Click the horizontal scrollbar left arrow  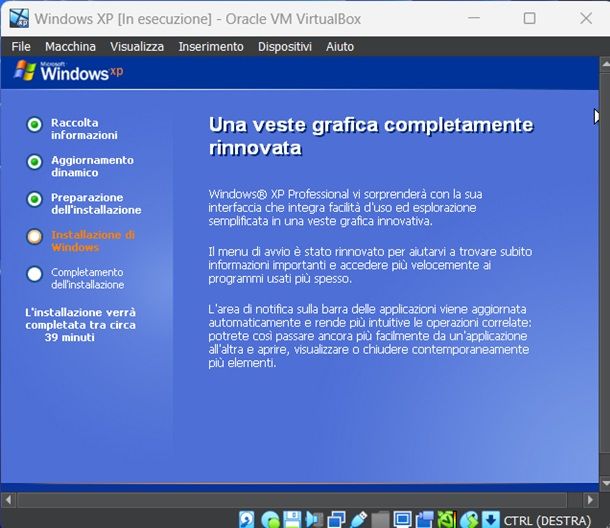(8, 499)
